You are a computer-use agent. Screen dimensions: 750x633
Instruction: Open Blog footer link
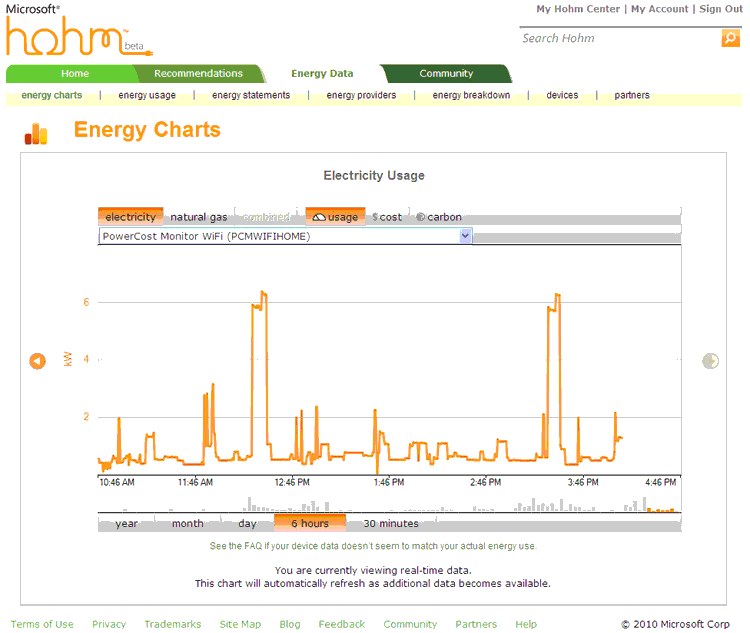pyautogui.click(x=290, y=624)
